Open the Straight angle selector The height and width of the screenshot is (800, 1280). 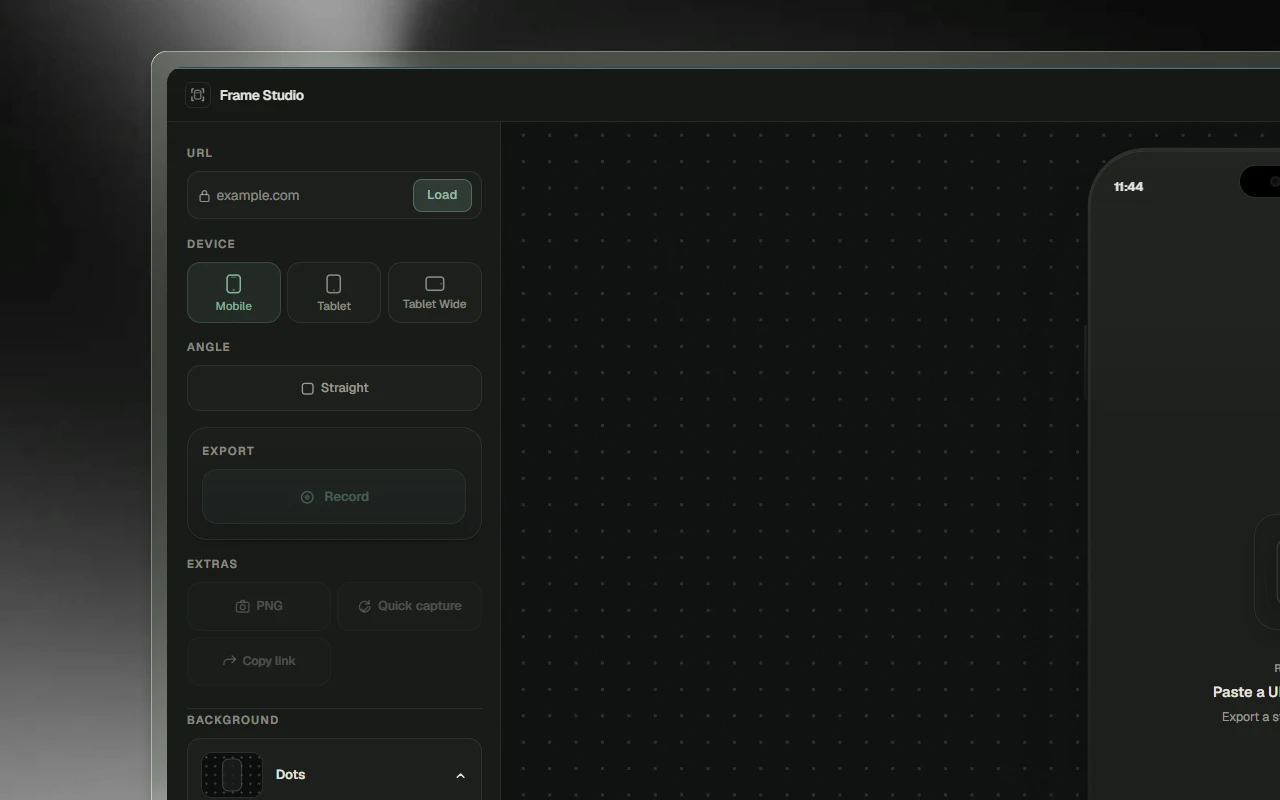(334, 388)
